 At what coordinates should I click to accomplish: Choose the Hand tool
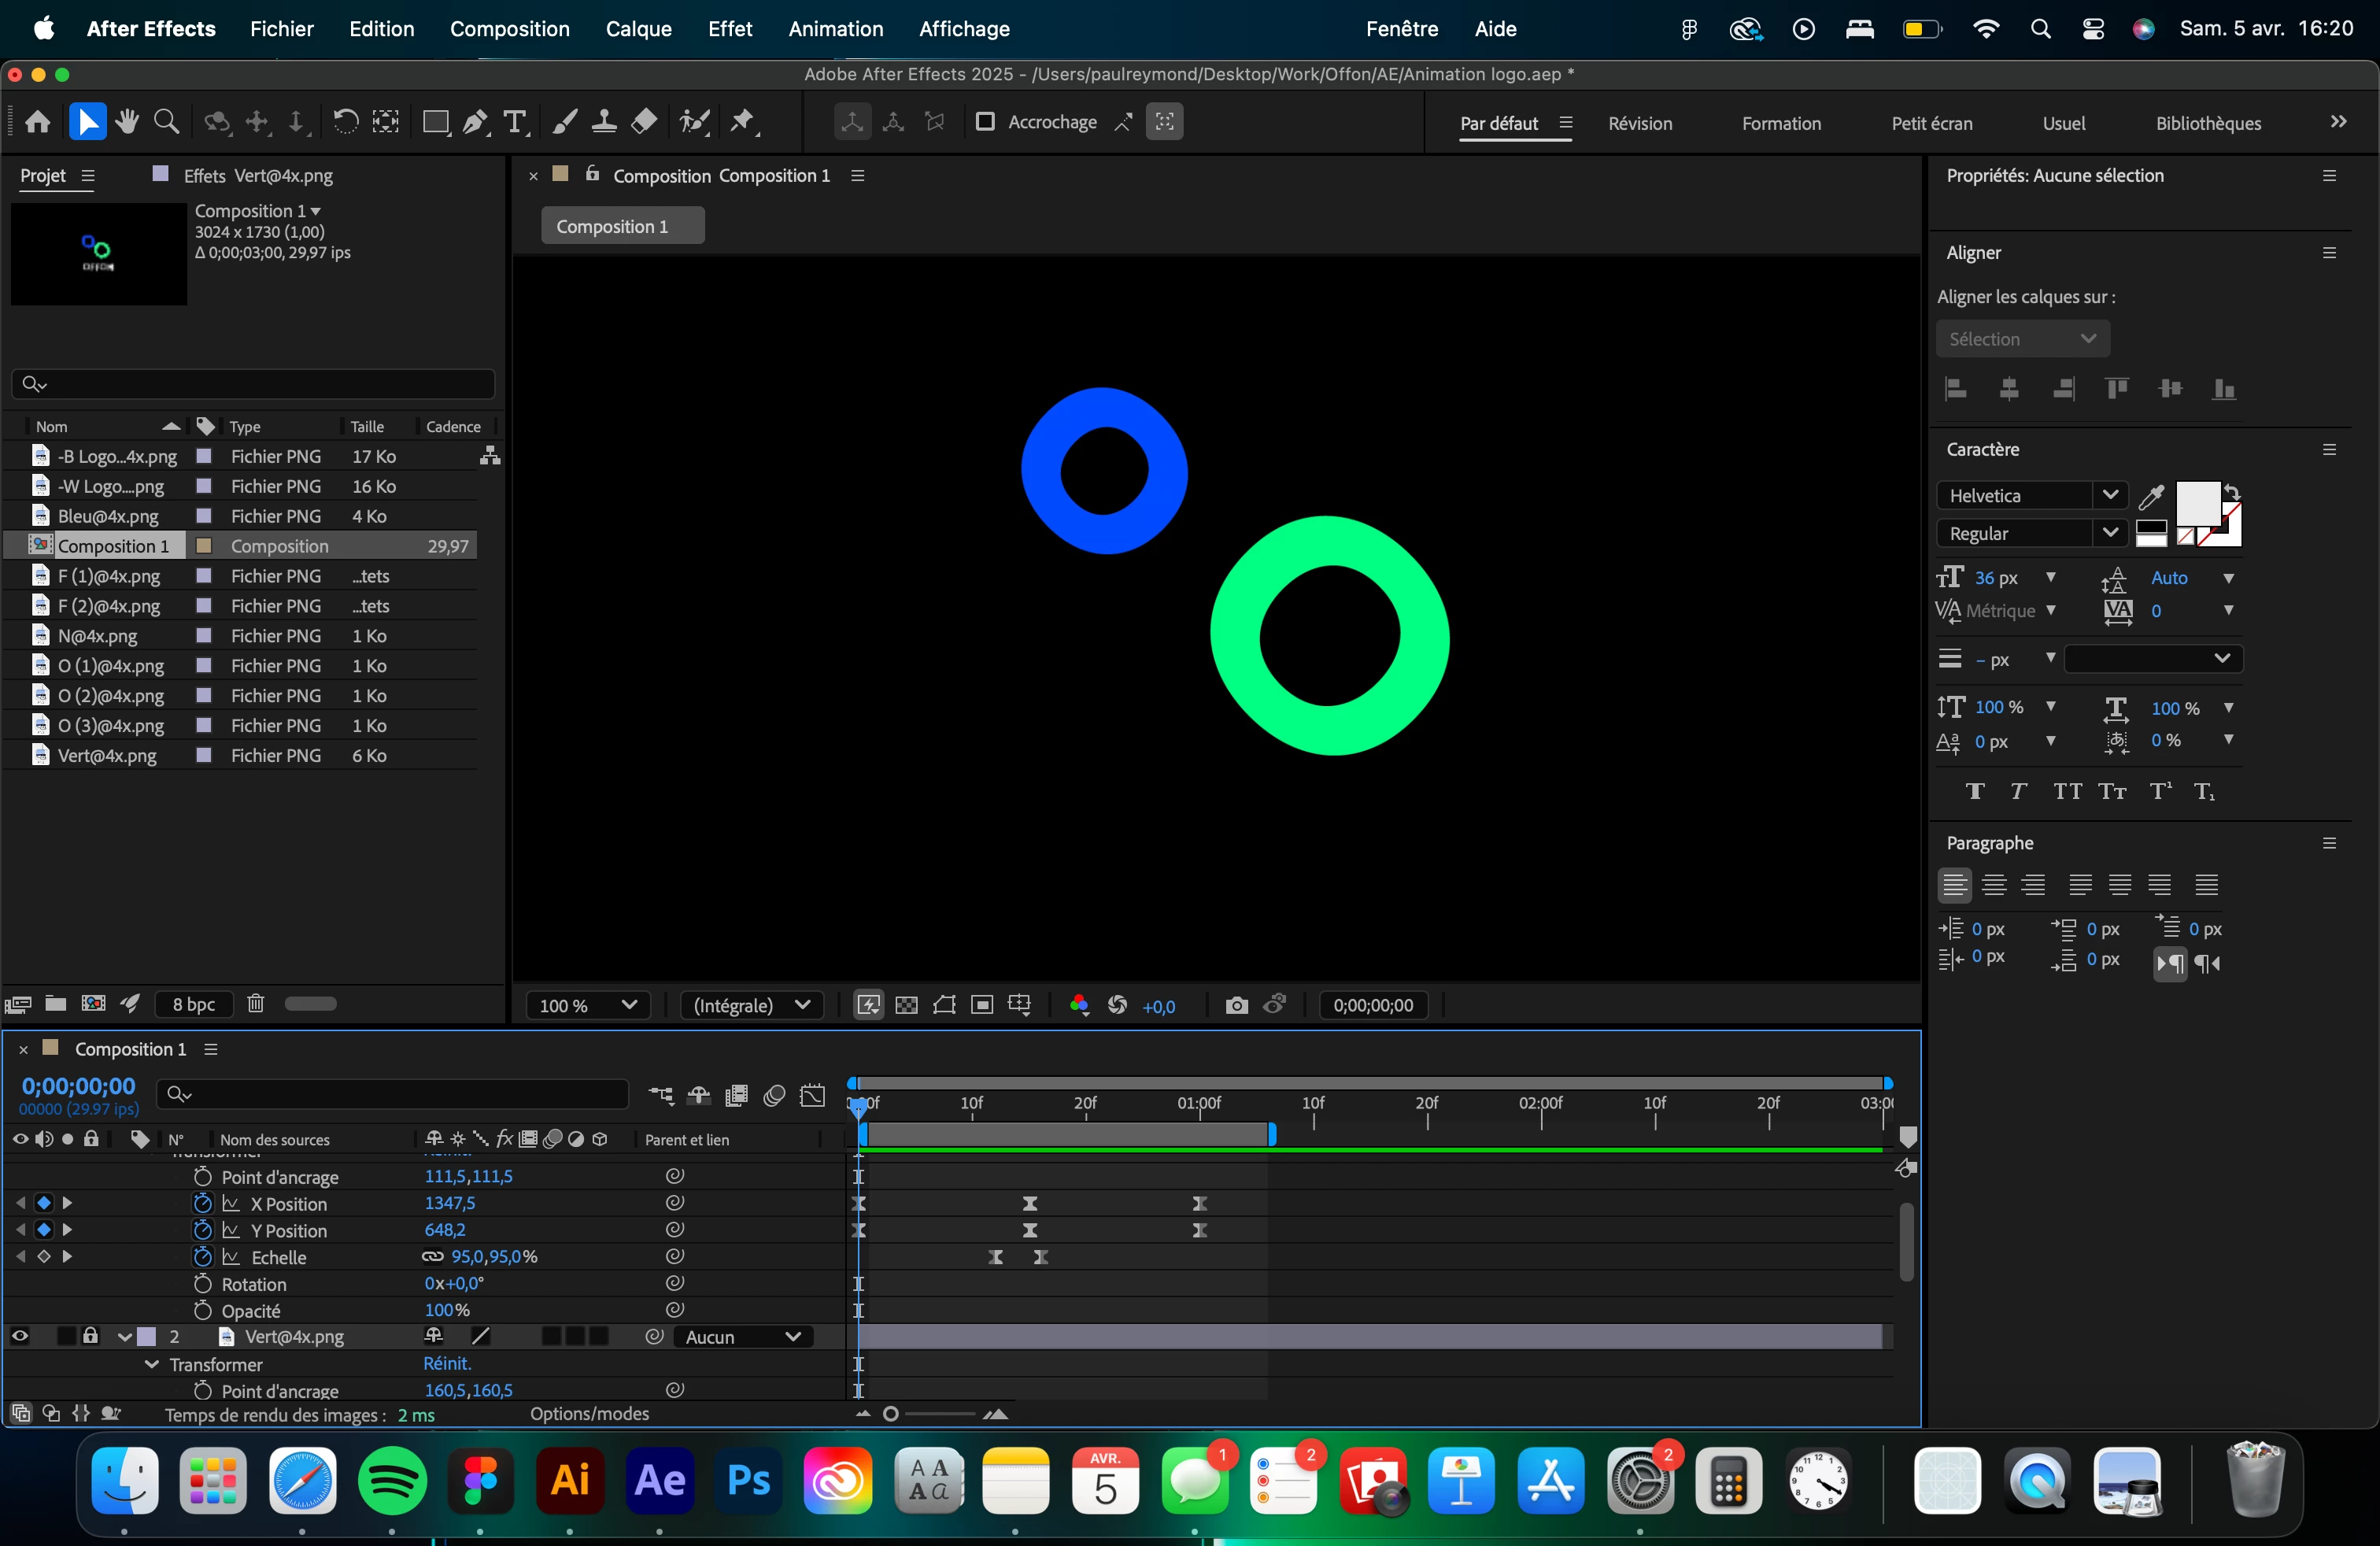[x=127, y=122]
